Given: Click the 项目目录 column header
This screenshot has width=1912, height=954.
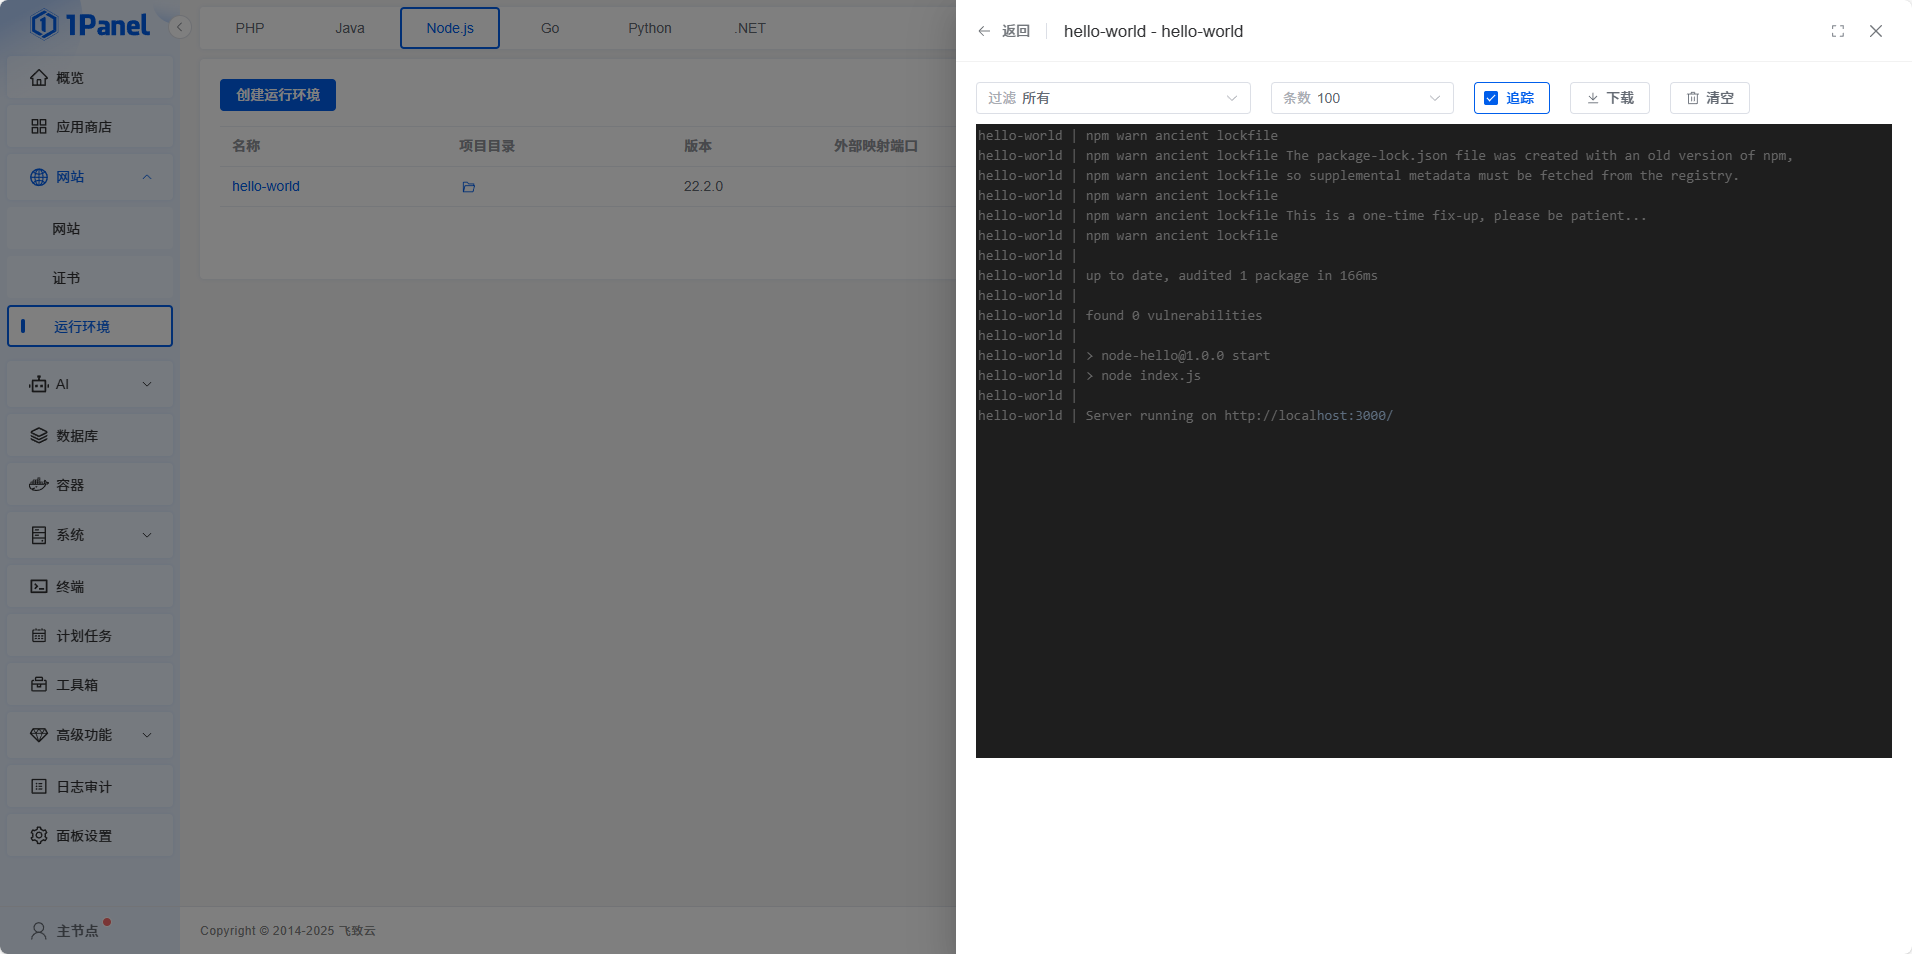Looking at the screenshot, I should [487, 146].
